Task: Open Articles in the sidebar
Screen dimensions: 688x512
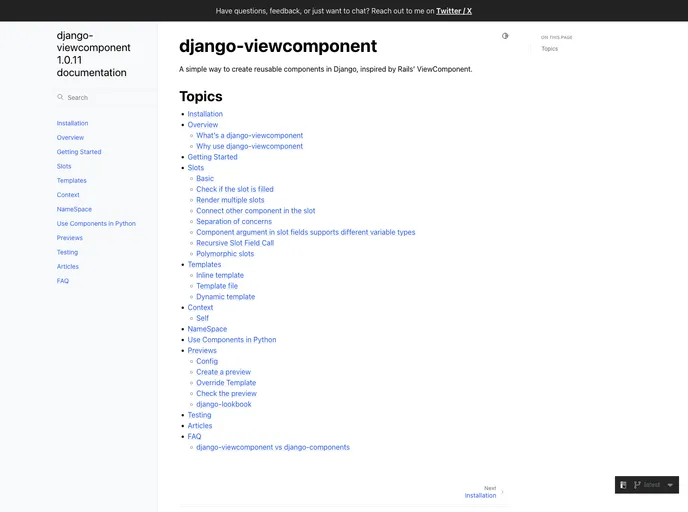Action: tap(68, 266)
